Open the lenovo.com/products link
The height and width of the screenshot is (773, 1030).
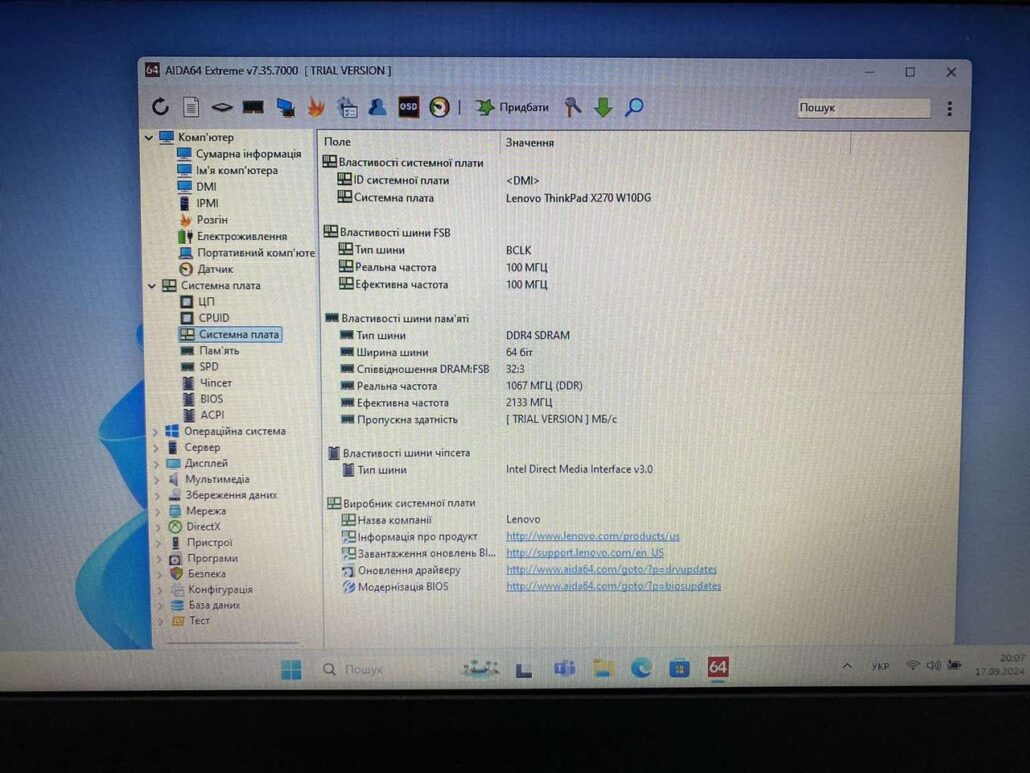pos(593,536)
